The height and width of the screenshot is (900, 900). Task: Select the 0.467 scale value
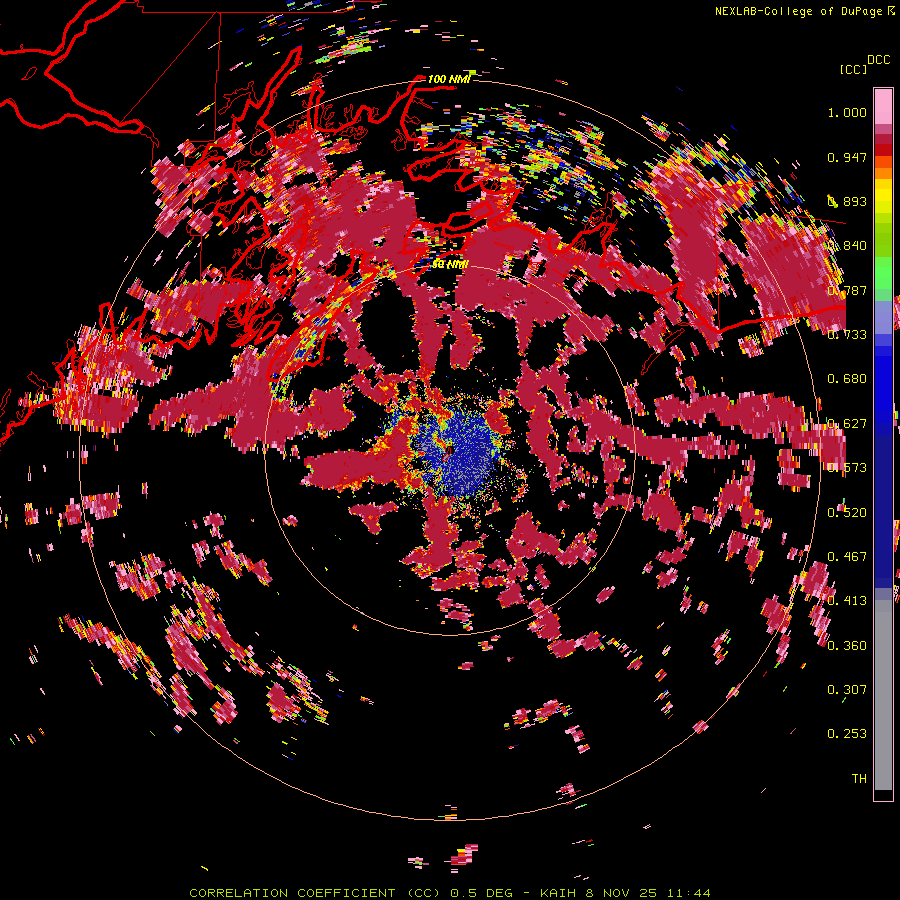tap(847, 557)
